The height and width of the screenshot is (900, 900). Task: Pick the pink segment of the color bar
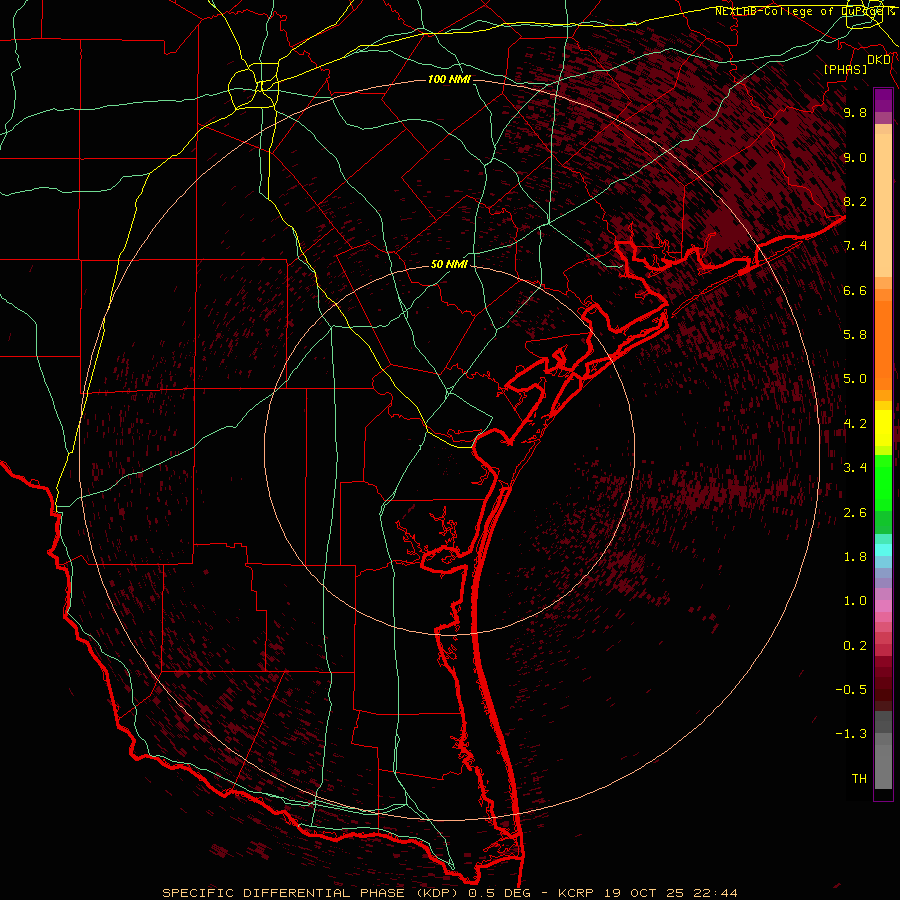(x=883, y=606)
